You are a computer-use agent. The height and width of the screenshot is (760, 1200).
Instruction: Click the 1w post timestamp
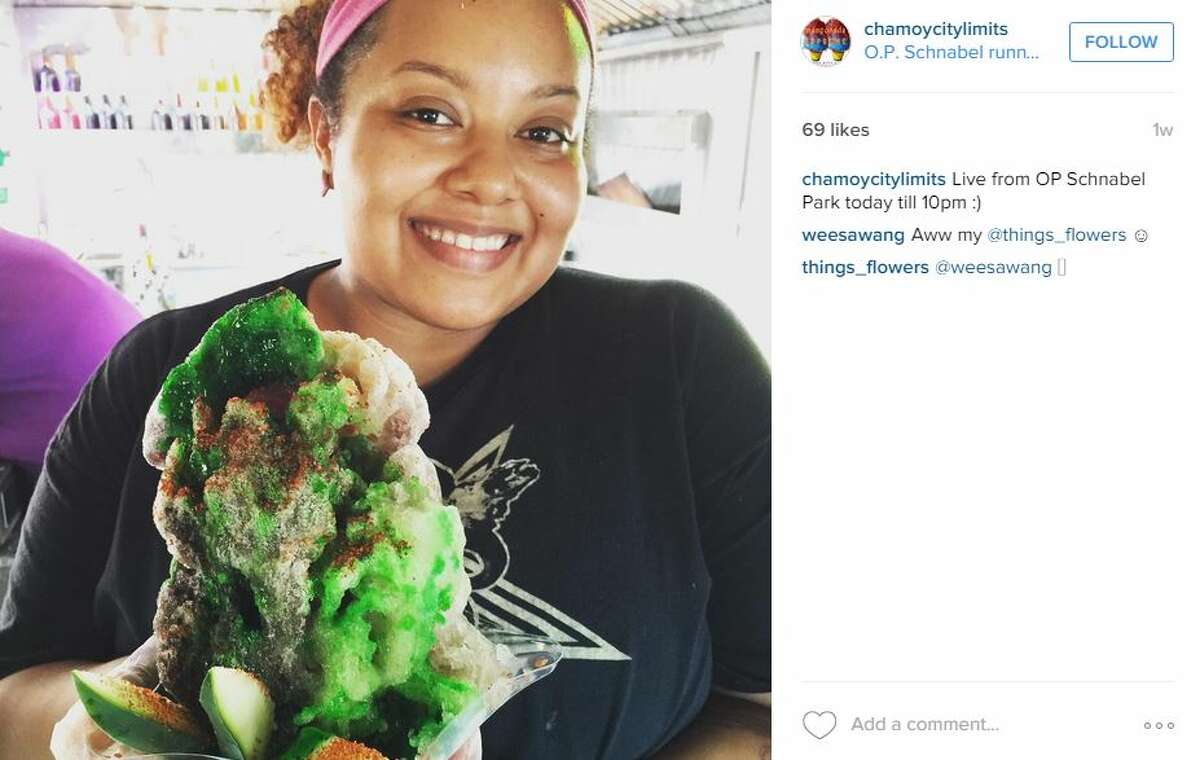pyautogui.click(x=1162, y=130)
